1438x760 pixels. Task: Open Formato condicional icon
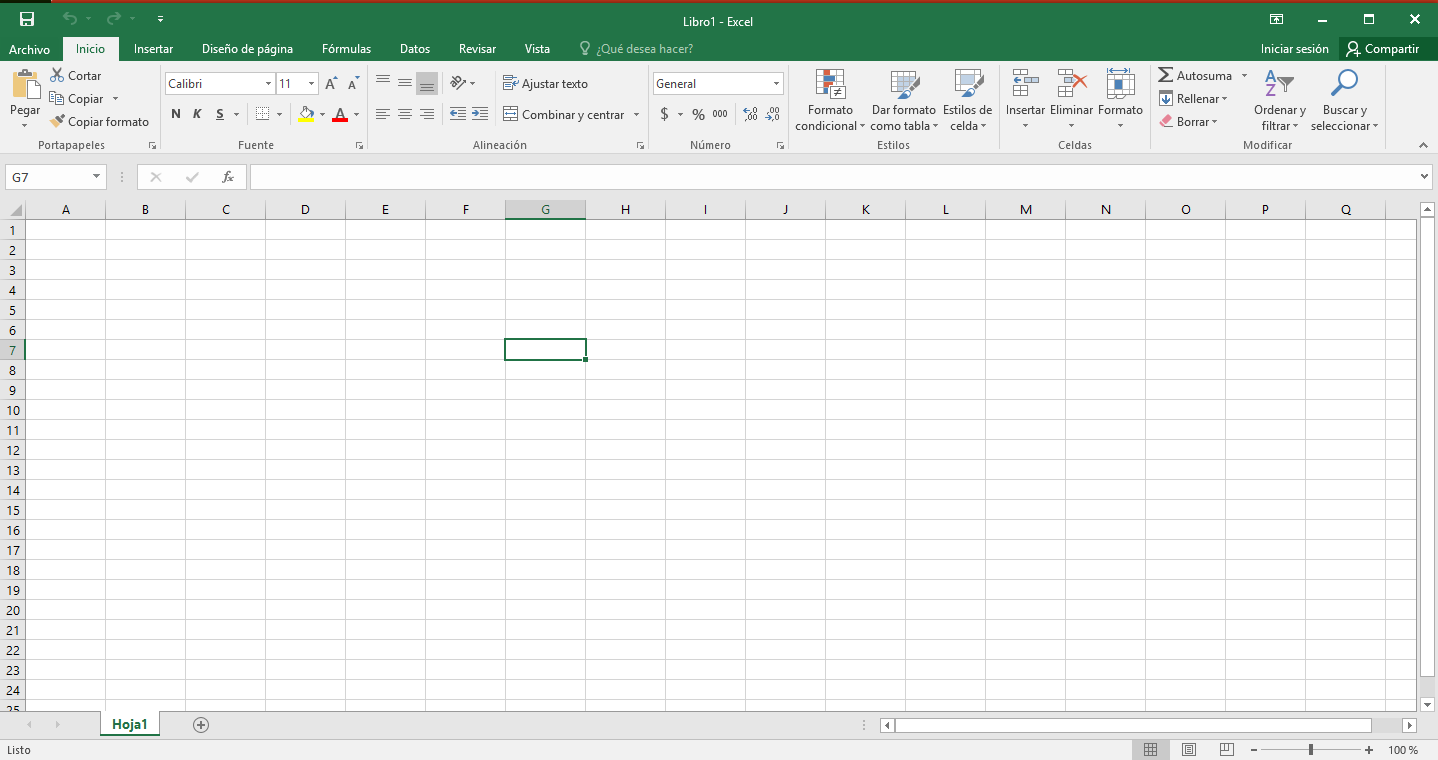830,85
